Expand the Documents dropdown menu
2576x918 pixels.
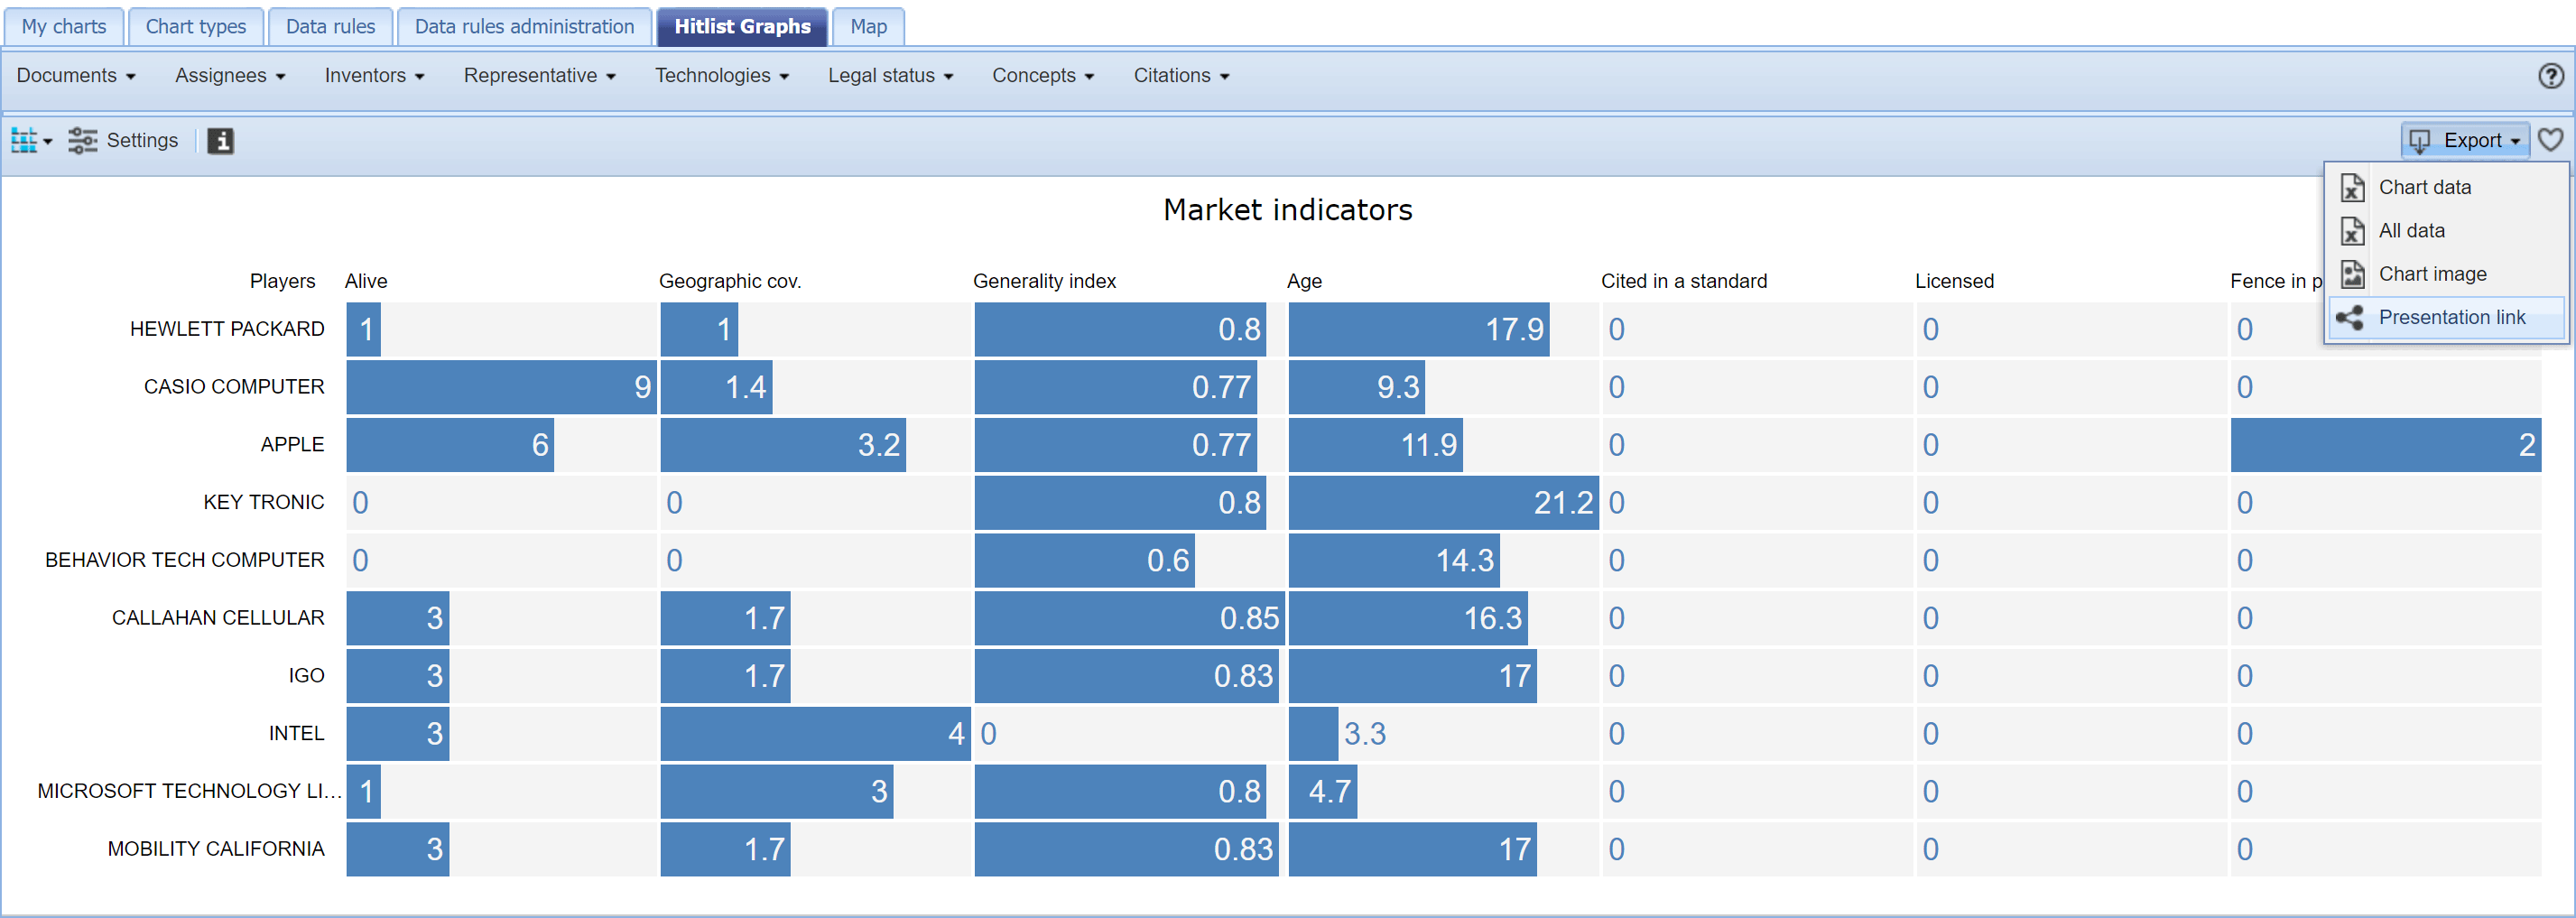(x=76, y=76)
